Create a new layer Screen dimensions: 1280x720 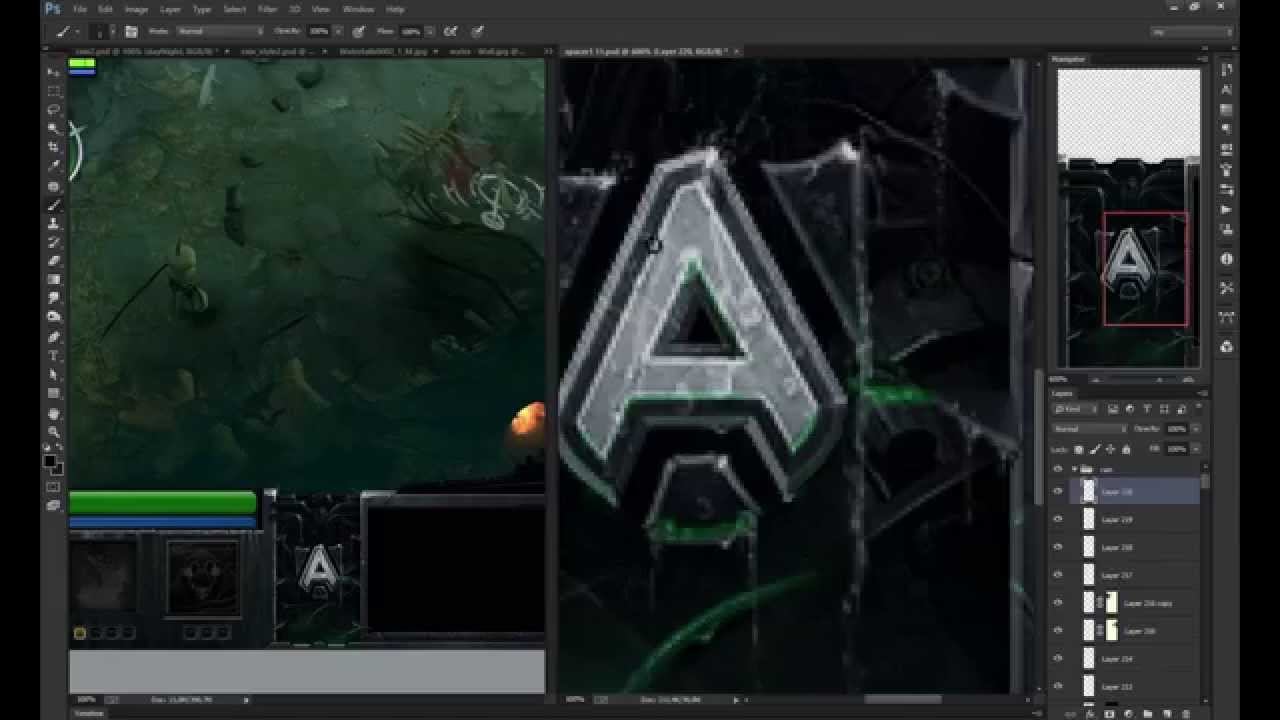pos(1168,714)
